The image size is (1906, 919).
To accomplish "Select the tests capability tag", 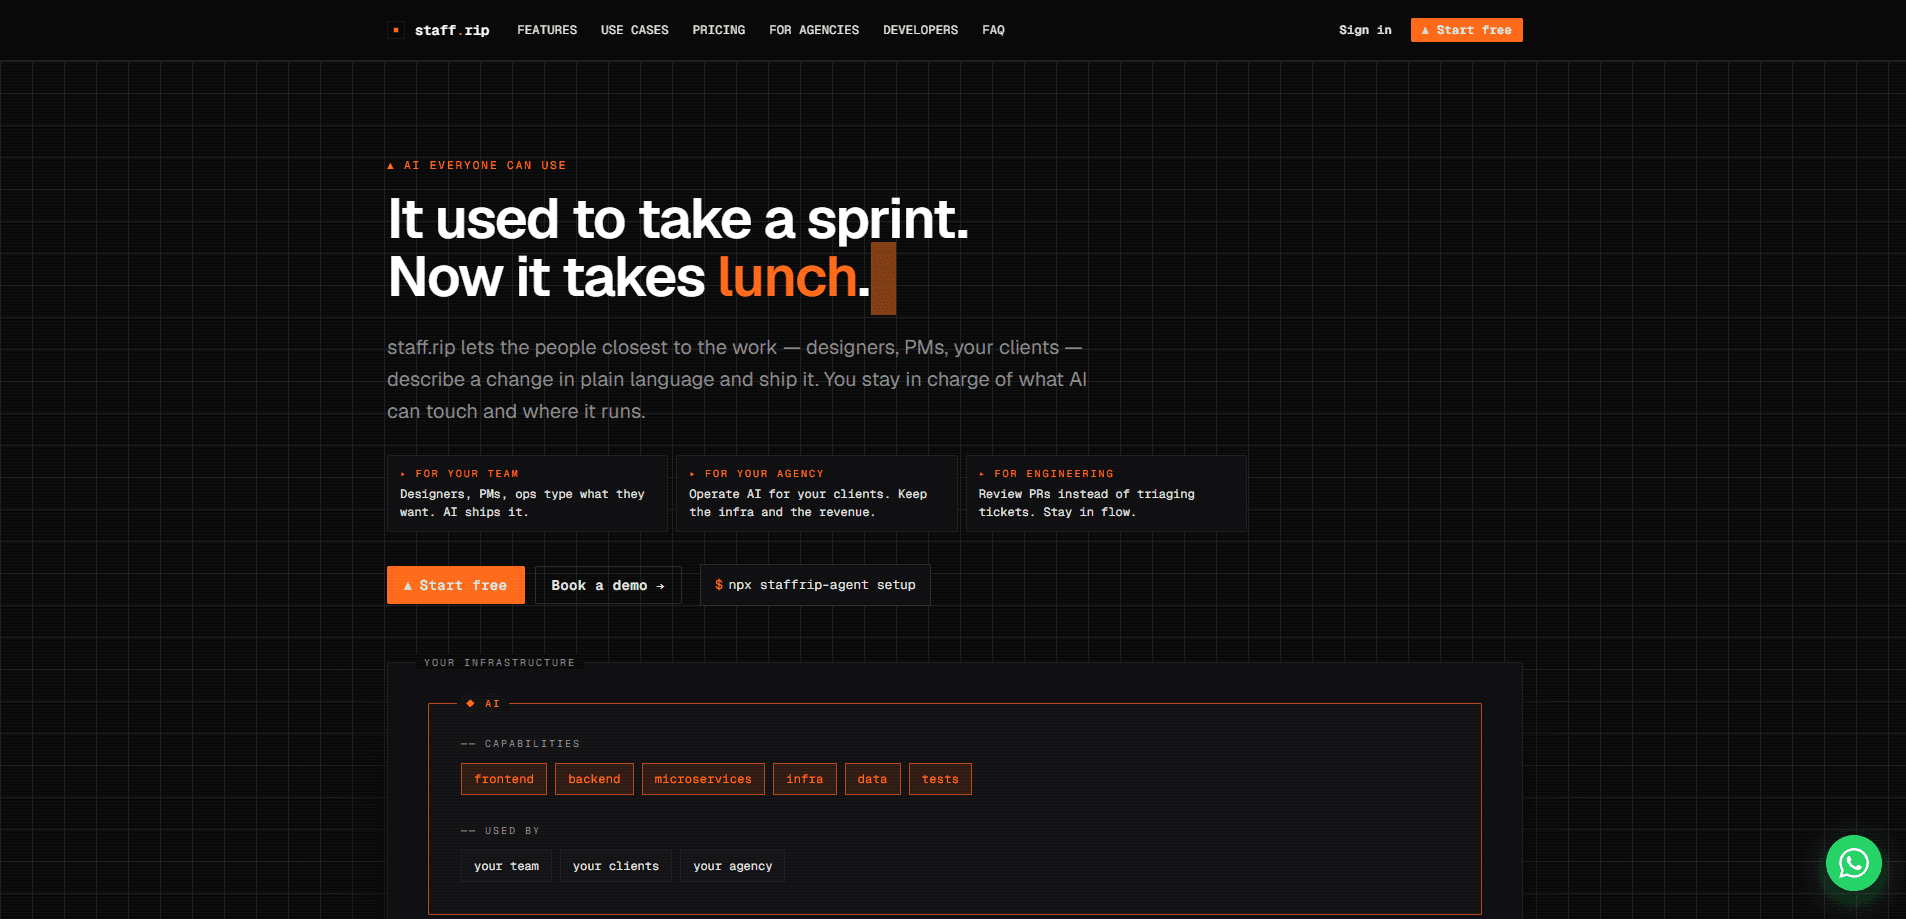I will (940, 779).
